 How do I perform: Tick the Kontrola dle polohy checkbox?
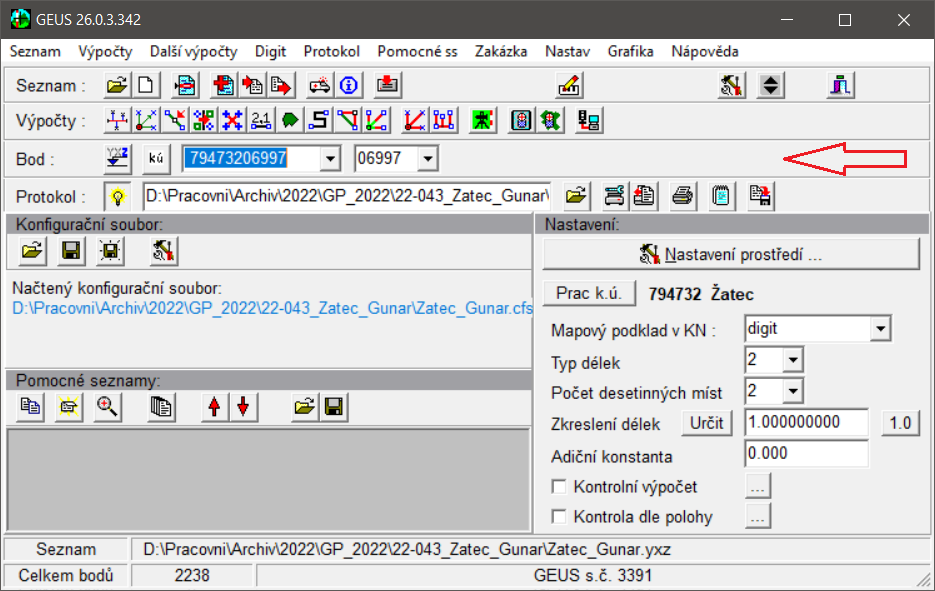click(x=560, y=517)
